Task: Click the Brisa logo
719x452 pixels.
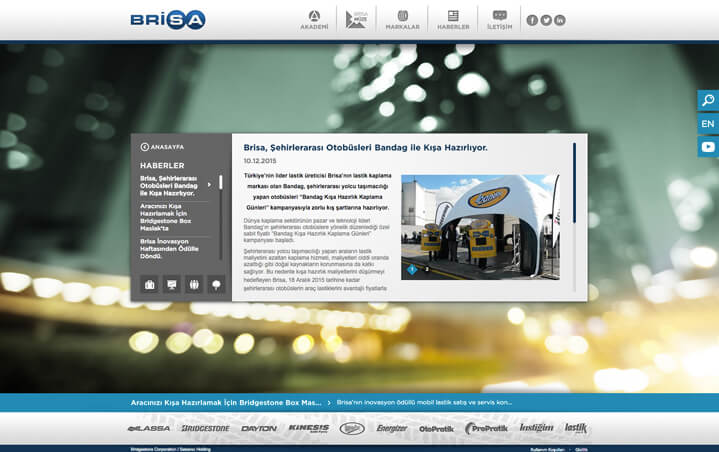Action: [x=168, y=20]
